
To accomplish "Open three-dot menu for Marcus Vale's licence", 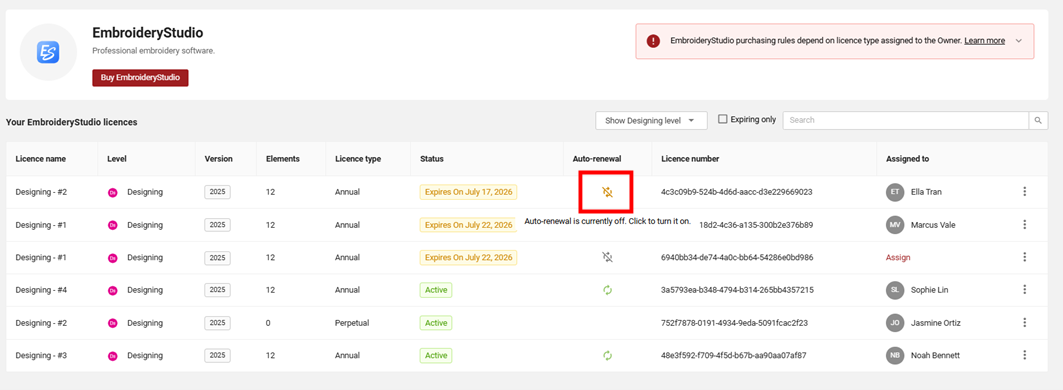I will (x=1024, y=225).
